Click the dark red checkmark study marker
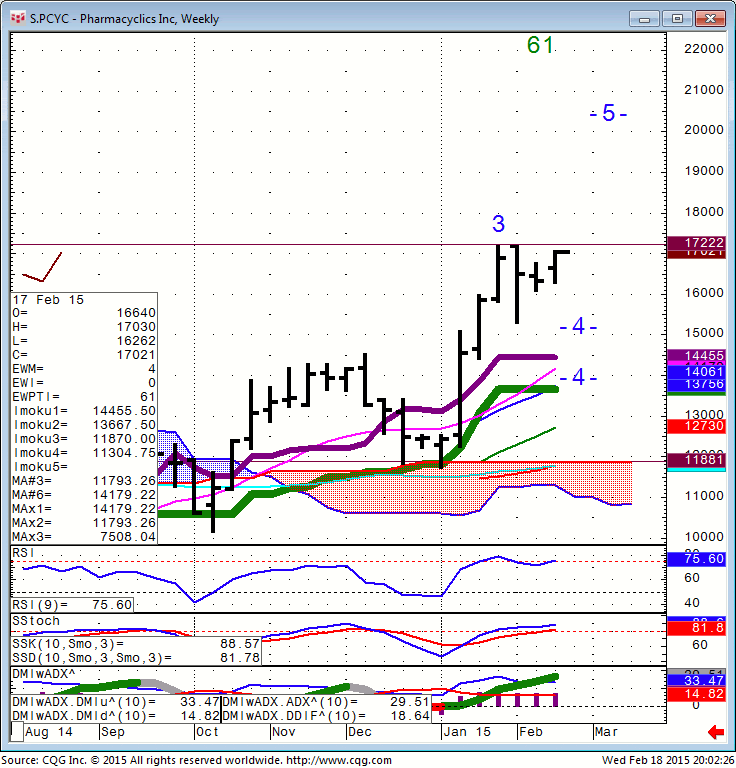 click(x=42, y=267)
